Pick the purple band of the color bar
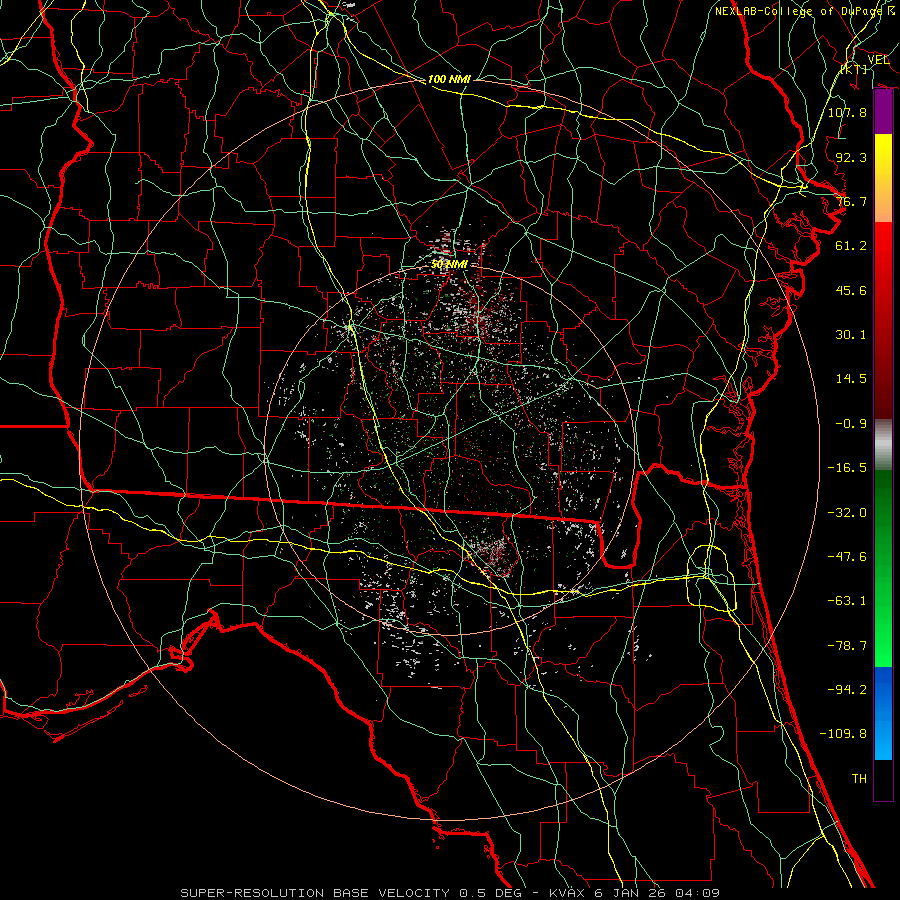 [x=883, y=112]
